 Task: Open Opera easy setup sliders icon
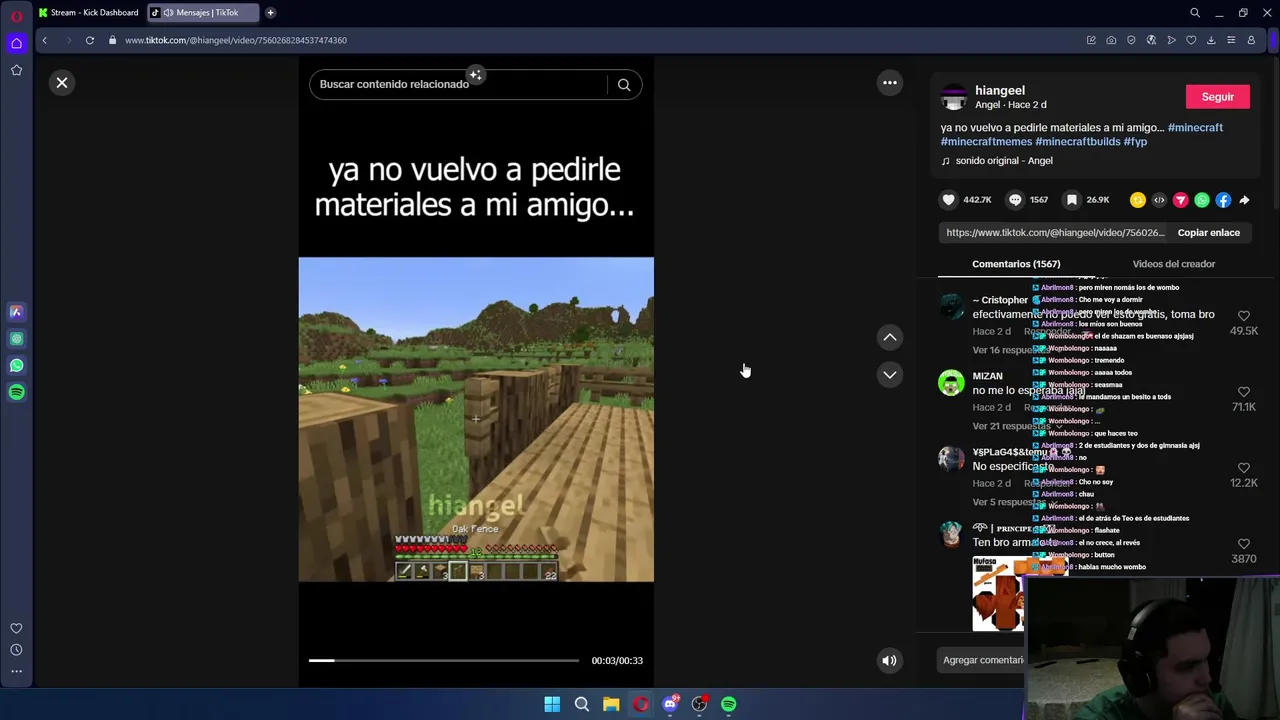(x=1231, y=40)
